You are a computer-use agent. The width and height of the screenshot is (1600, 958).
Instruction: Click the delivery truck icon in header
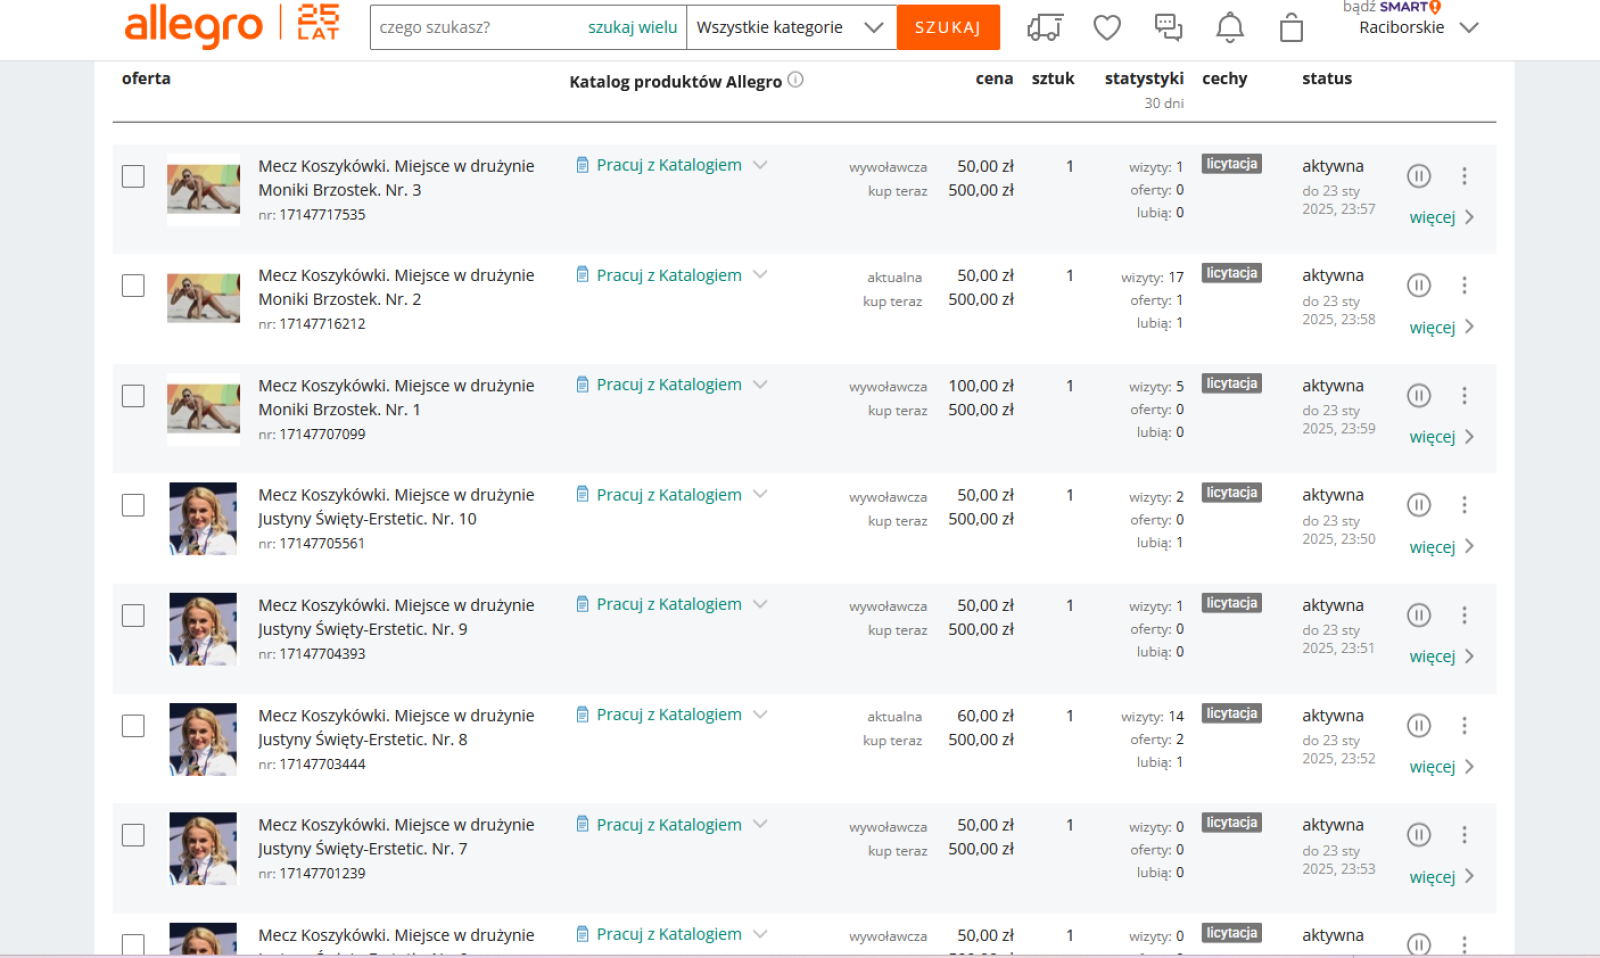point(1045,27)
